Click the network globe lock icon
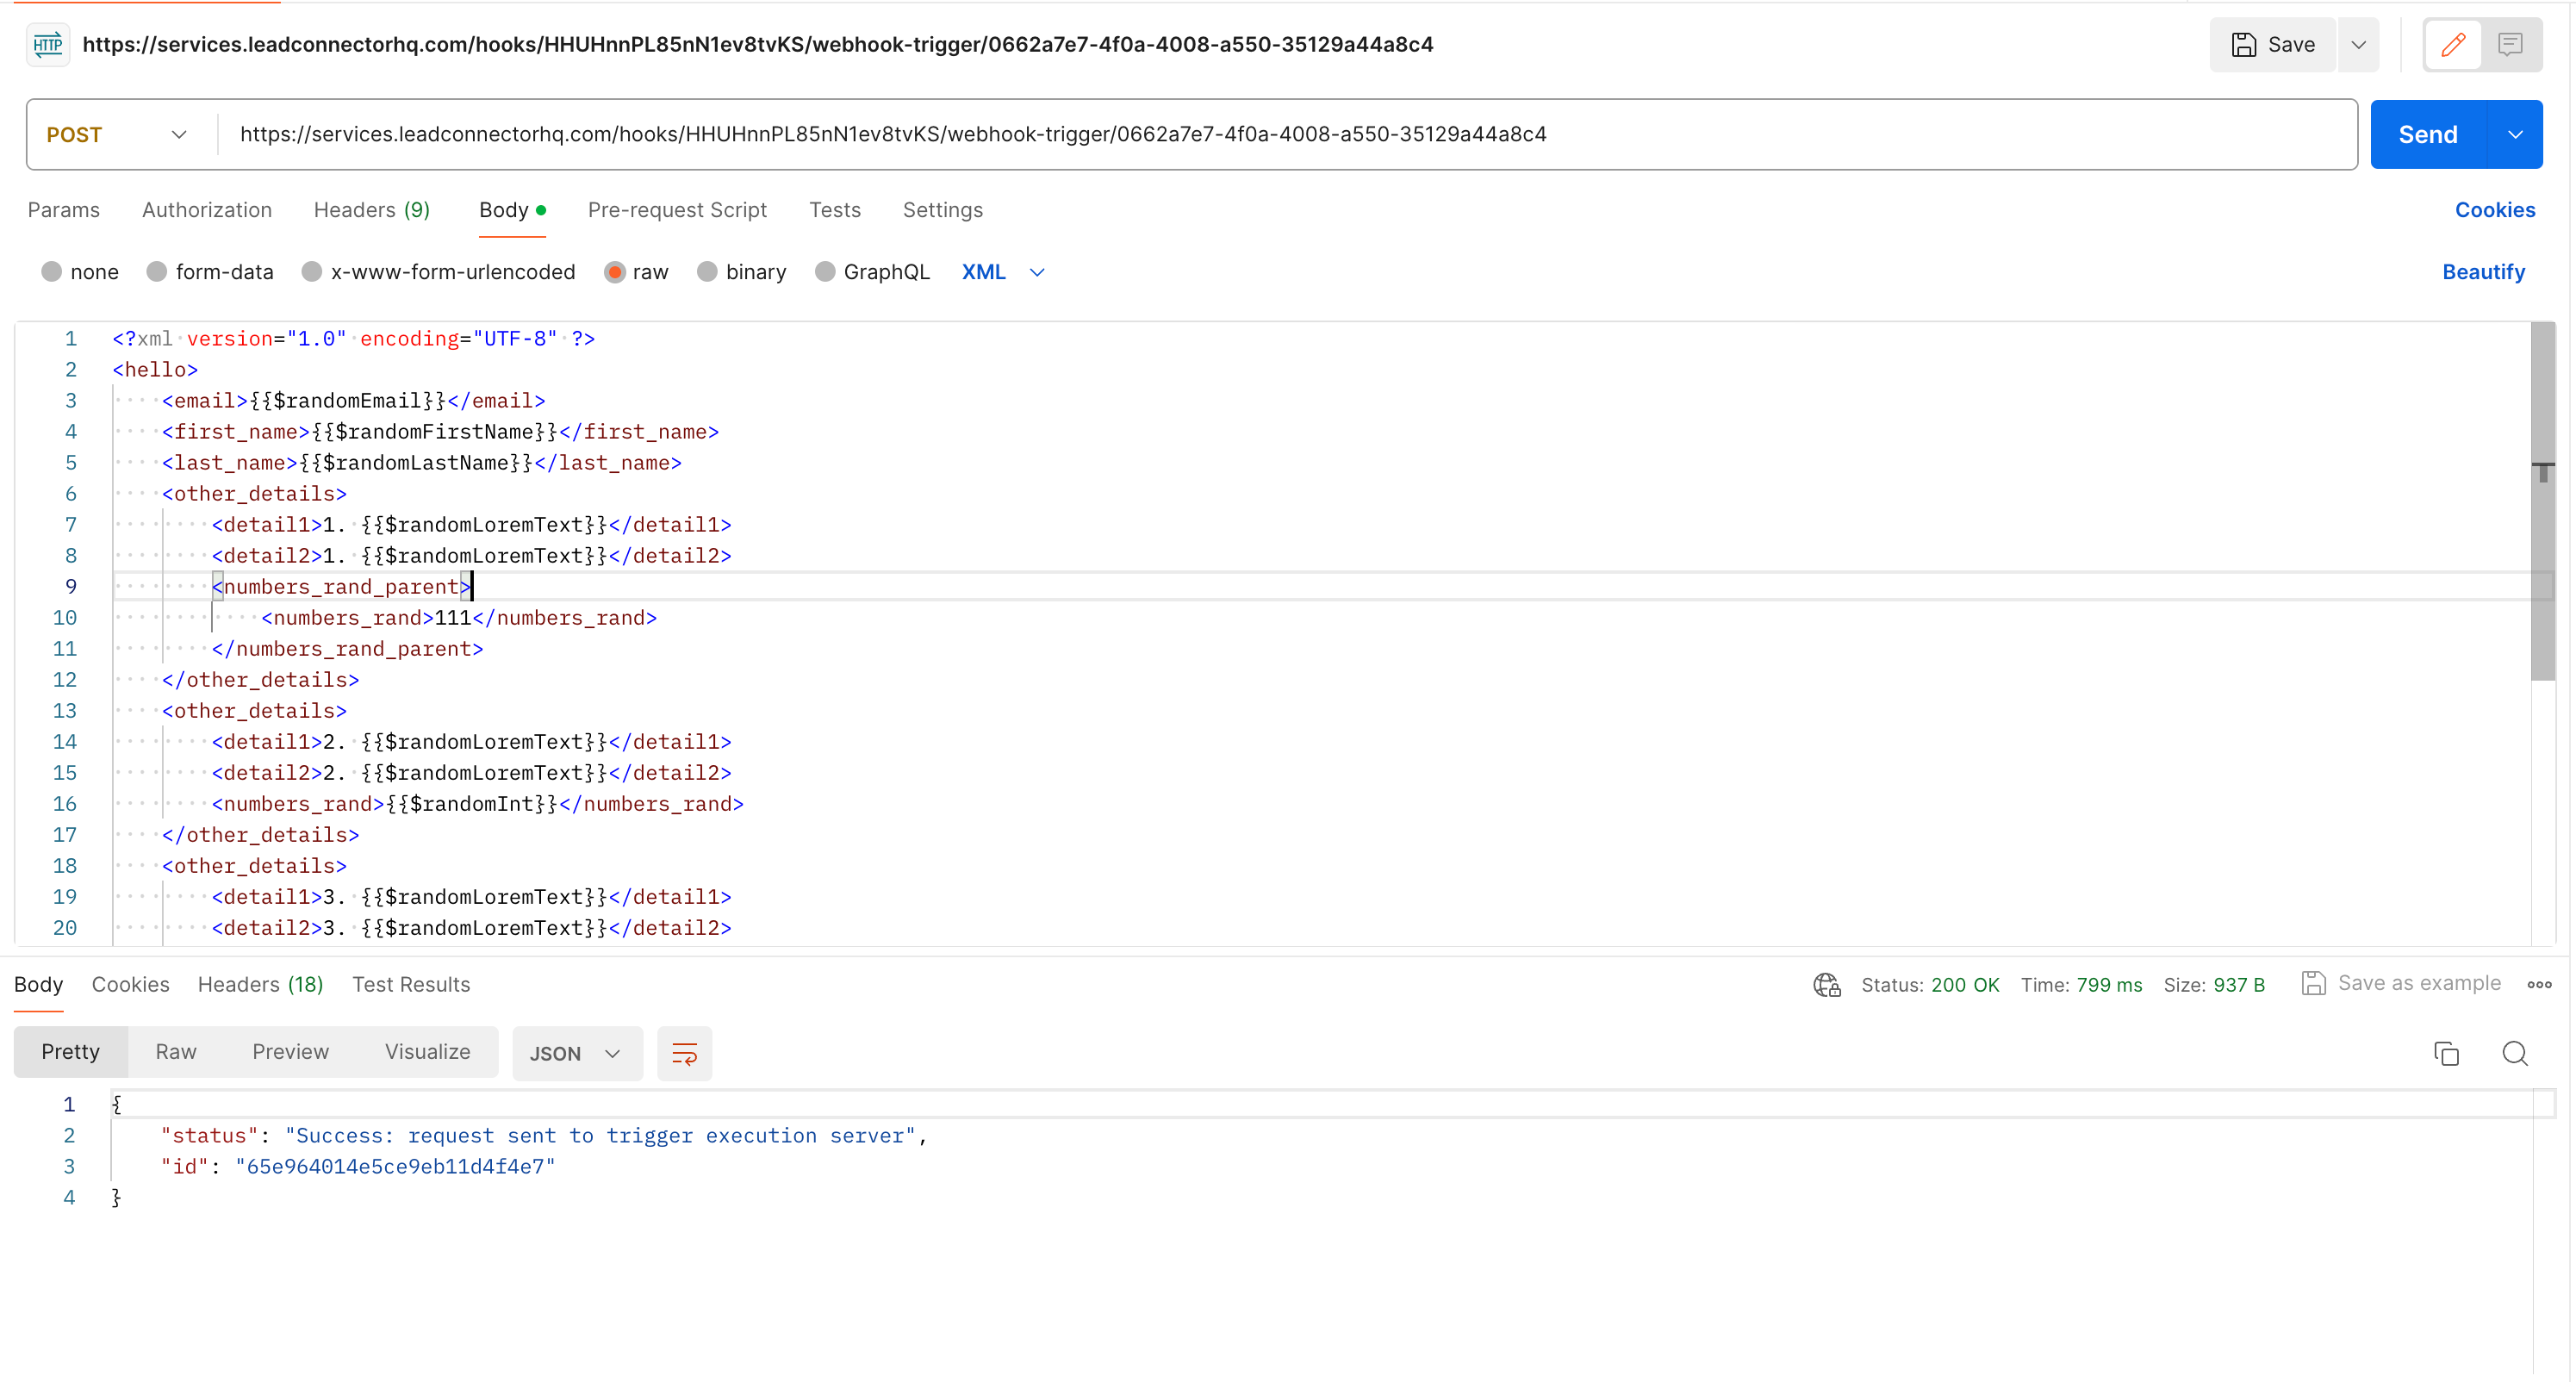2576x1382 pixels. [1826, 985]
